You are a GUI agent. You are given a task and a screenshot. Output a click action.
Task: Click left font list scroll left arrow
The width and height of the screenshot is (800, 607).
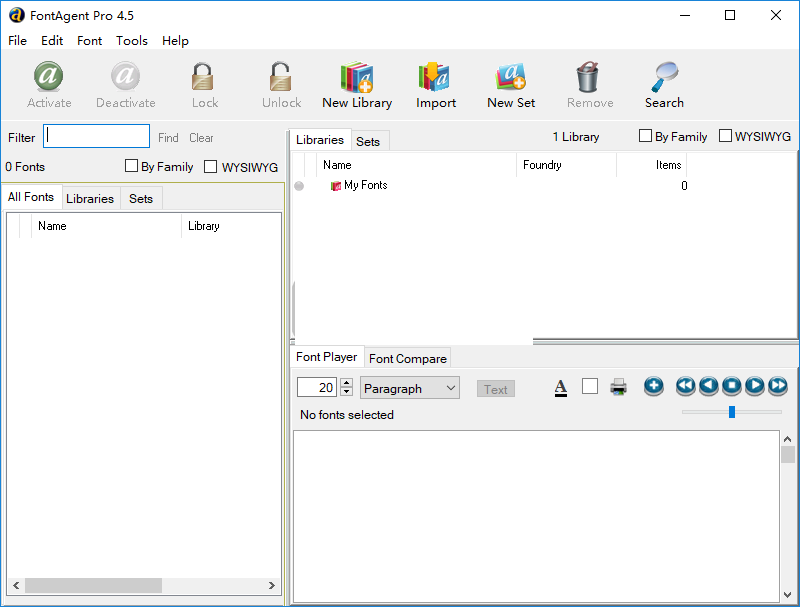tap(16, 586)
